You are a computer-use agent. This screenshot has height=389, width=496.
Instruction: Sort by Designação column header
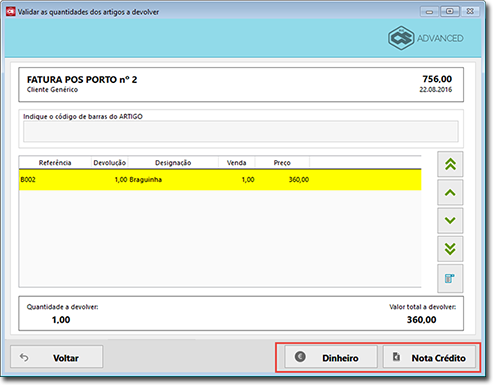(x=173, y=163)
